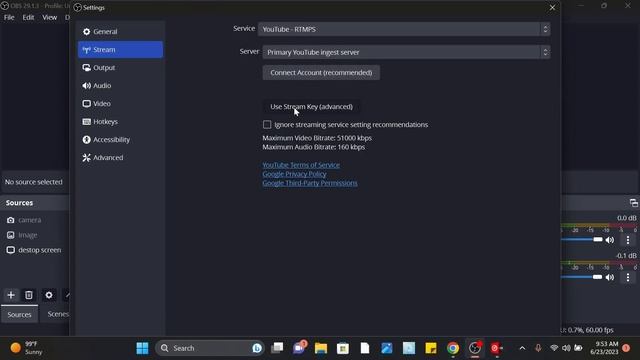Open the Audio settings category

click(120, 86)
